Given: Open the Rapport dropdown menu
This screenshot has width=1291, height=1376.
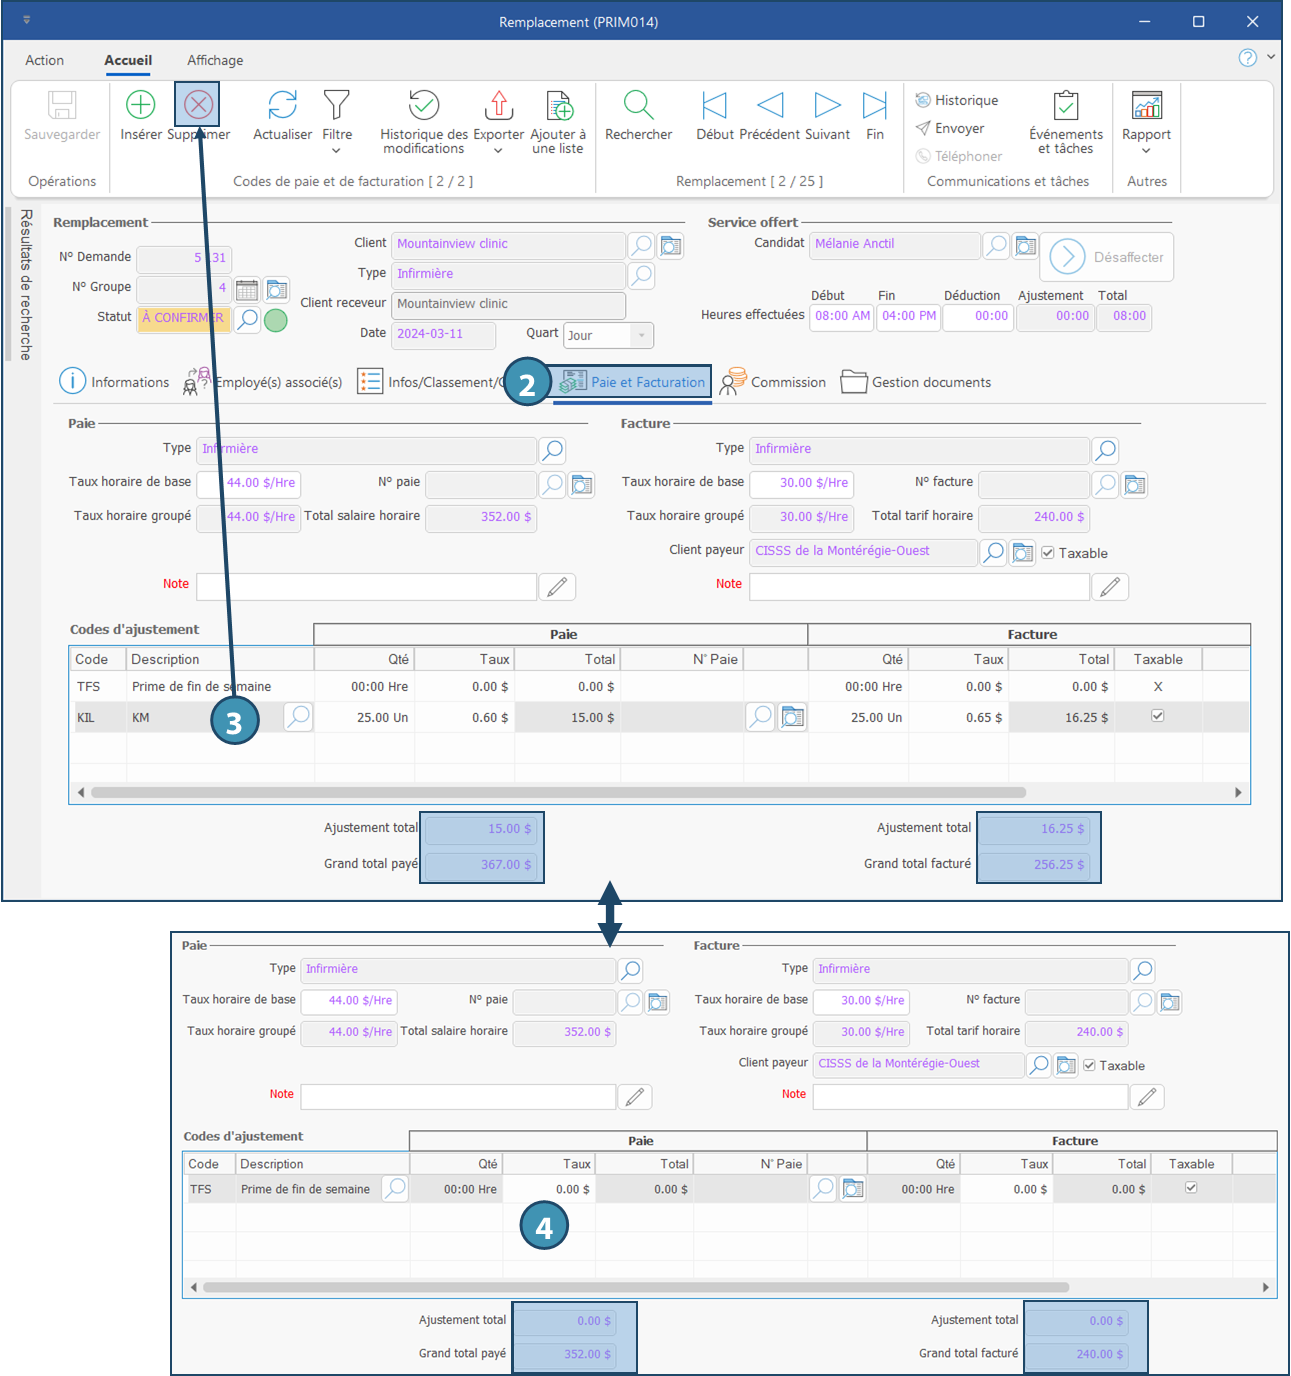Looking at the screenshot, I should [1146, 151].
